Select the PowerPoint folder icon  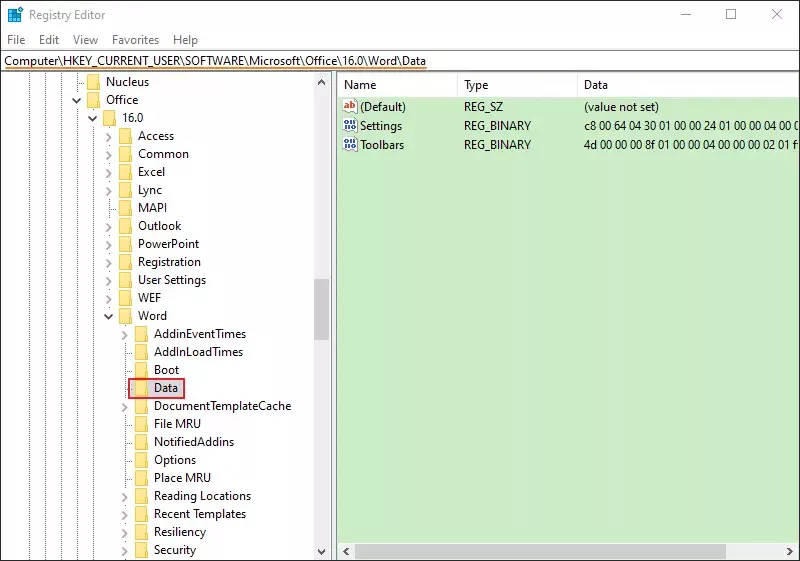pos(125,244)
